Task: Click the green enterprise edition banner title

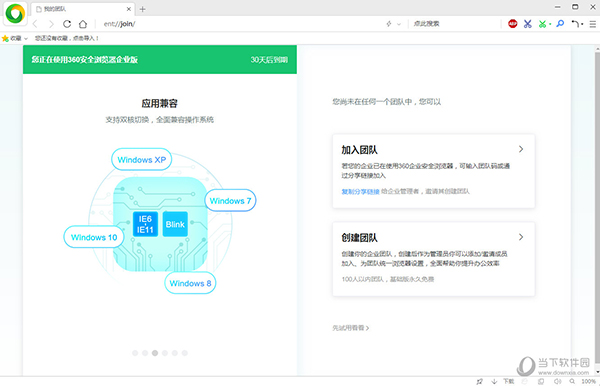Action: pyautogui.click(x=85, y=60)
